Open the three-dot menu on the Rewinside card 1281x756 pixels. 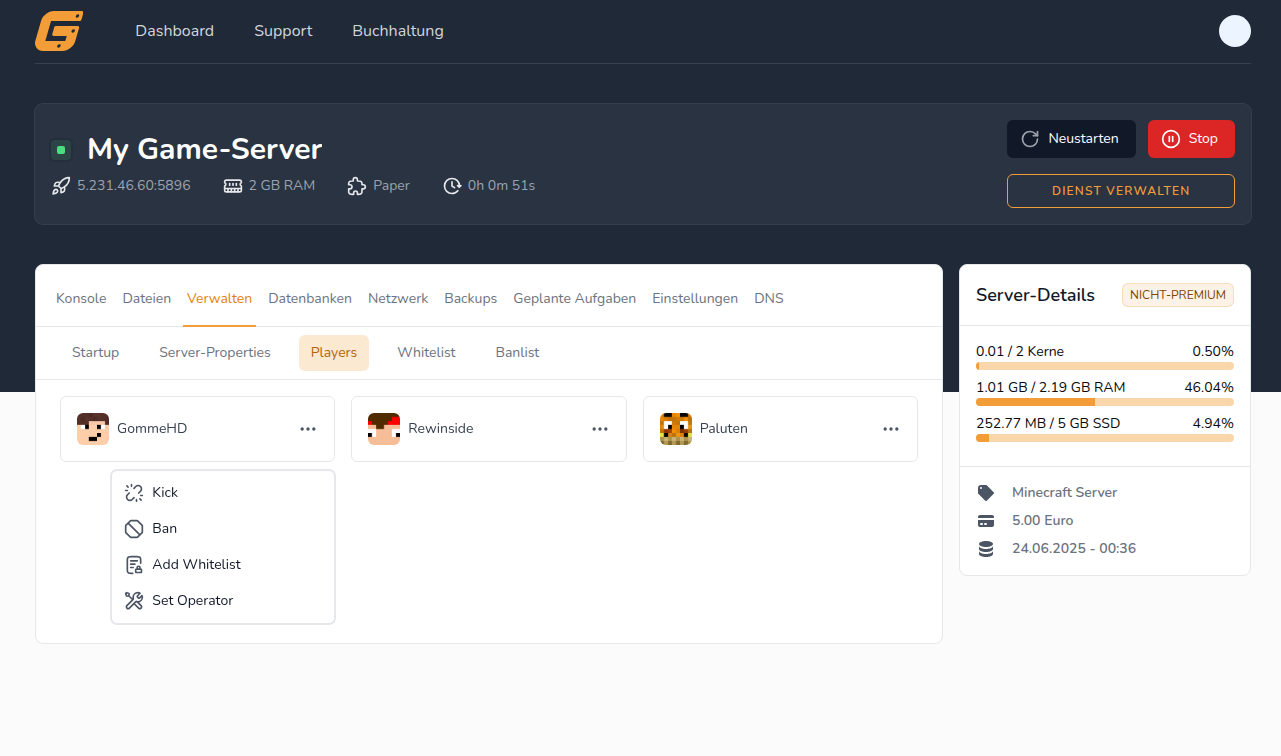(x=599, y=428)
